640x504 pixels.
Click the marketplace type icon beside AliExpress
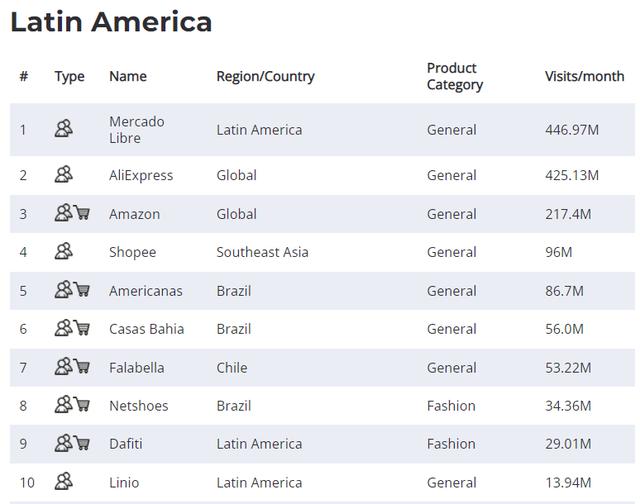pos(64,174)
